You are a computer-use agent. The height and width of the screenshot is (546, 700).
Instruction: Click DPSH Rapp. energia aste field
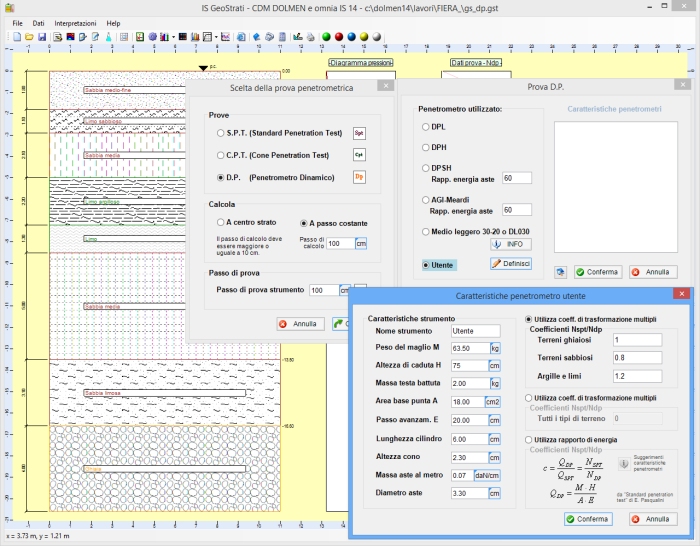pyautogui.click(x=517, y=178)
